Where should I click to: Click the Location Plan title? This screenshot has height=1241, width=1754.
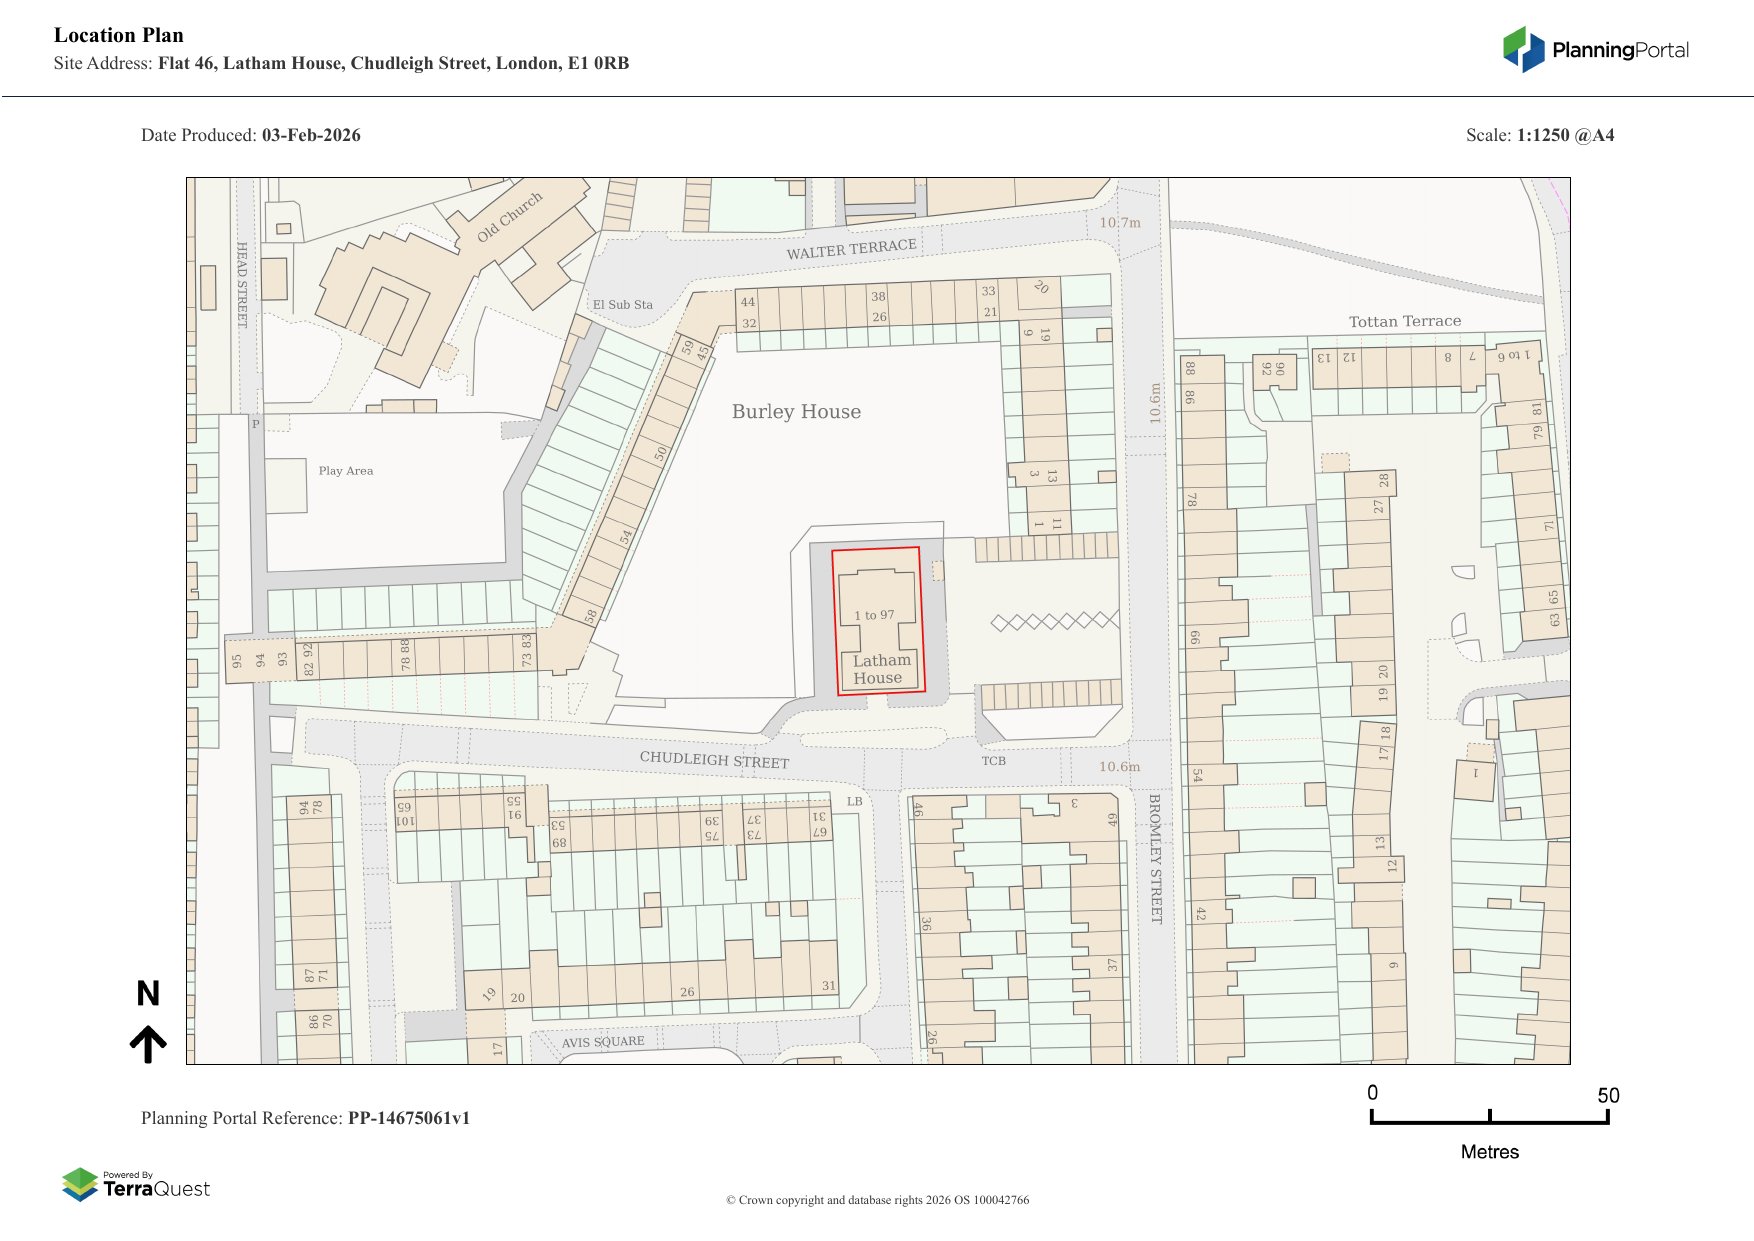point(119,35)
